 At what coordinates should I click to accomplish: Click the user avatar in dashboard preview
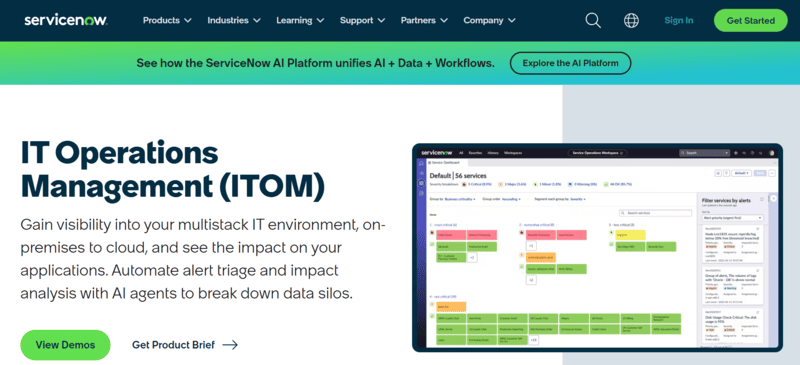(x=771, y=153)
